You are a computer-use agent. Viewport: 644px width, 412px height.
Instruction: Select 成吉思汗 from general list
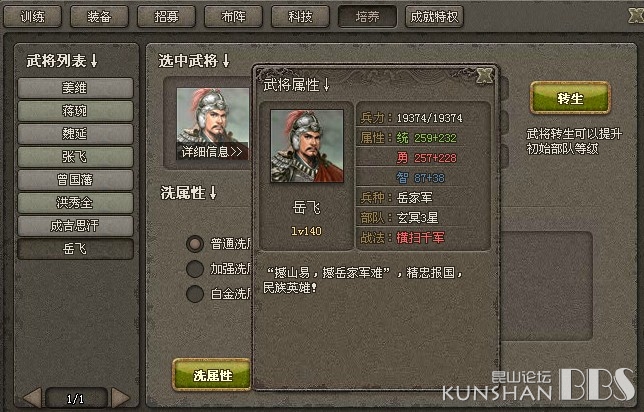pos(75,225)
